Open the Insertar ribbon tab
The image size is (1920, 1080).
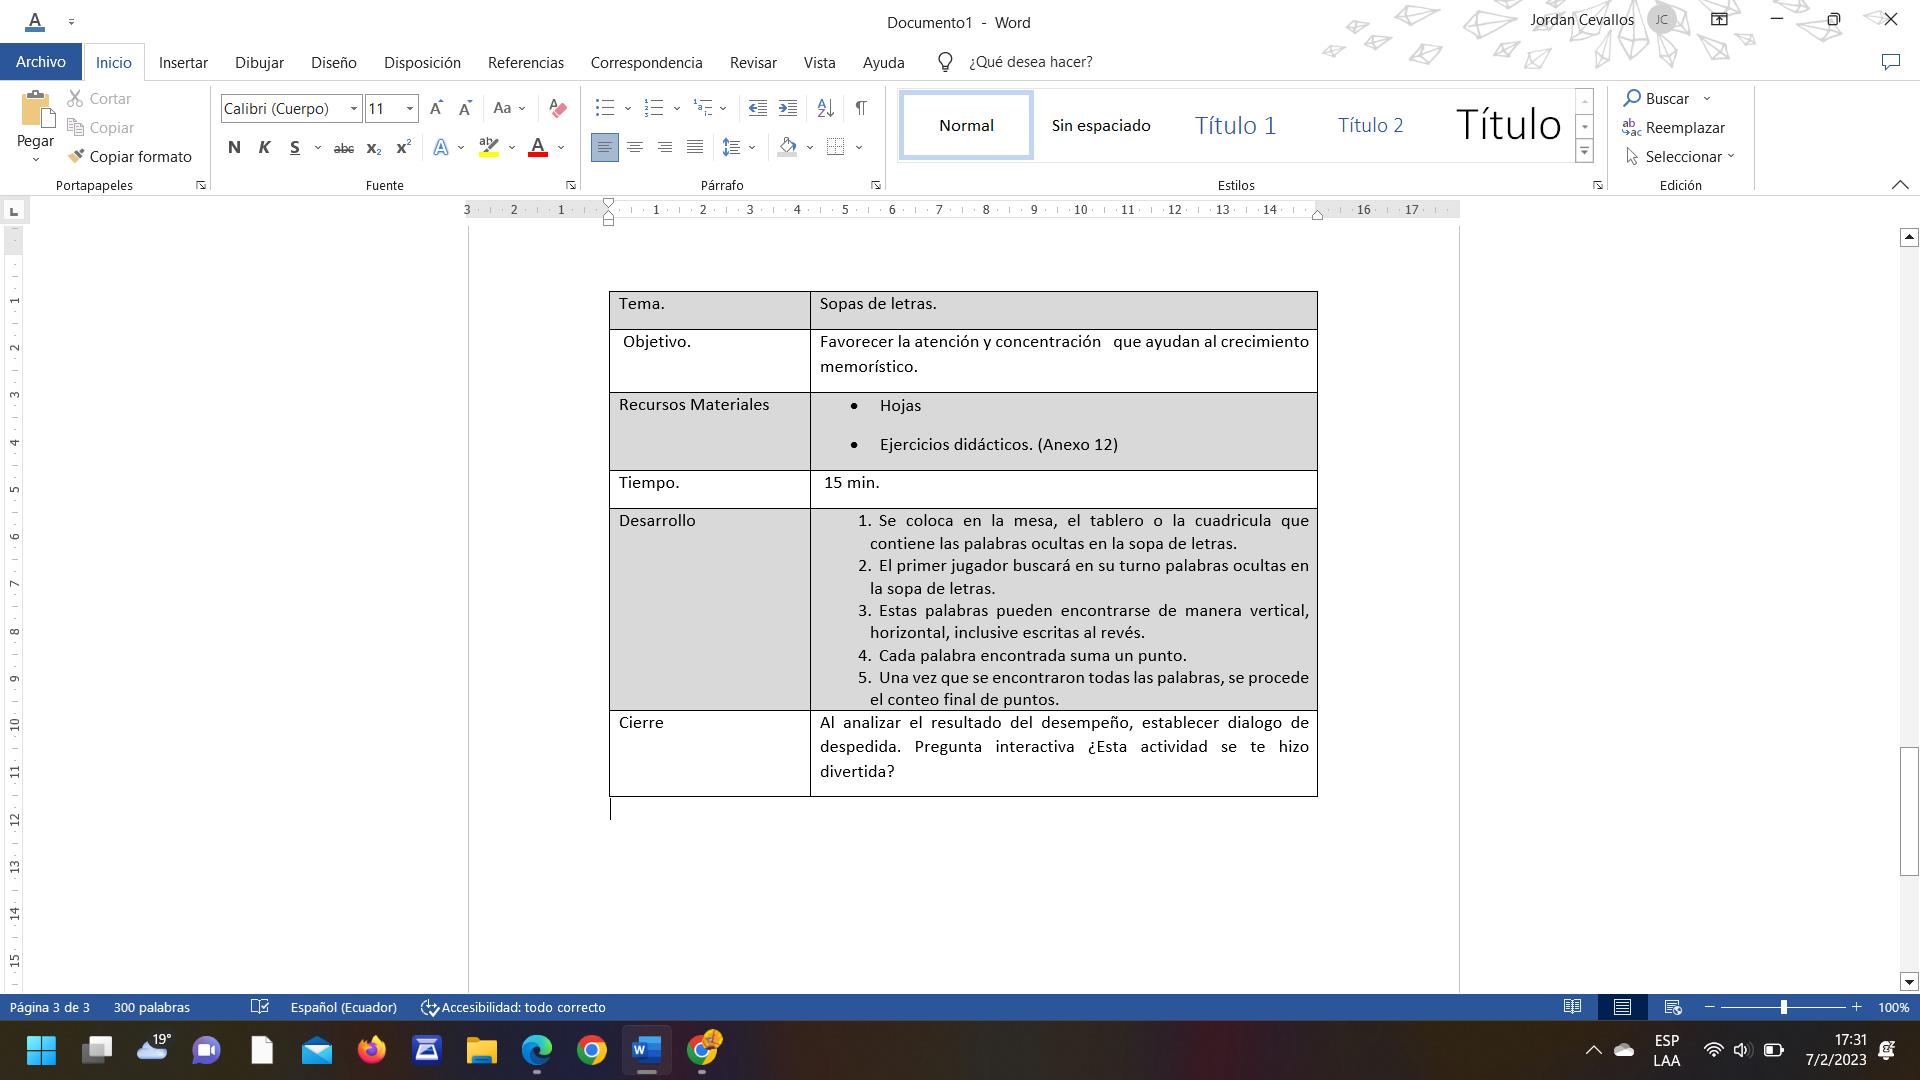183,62
